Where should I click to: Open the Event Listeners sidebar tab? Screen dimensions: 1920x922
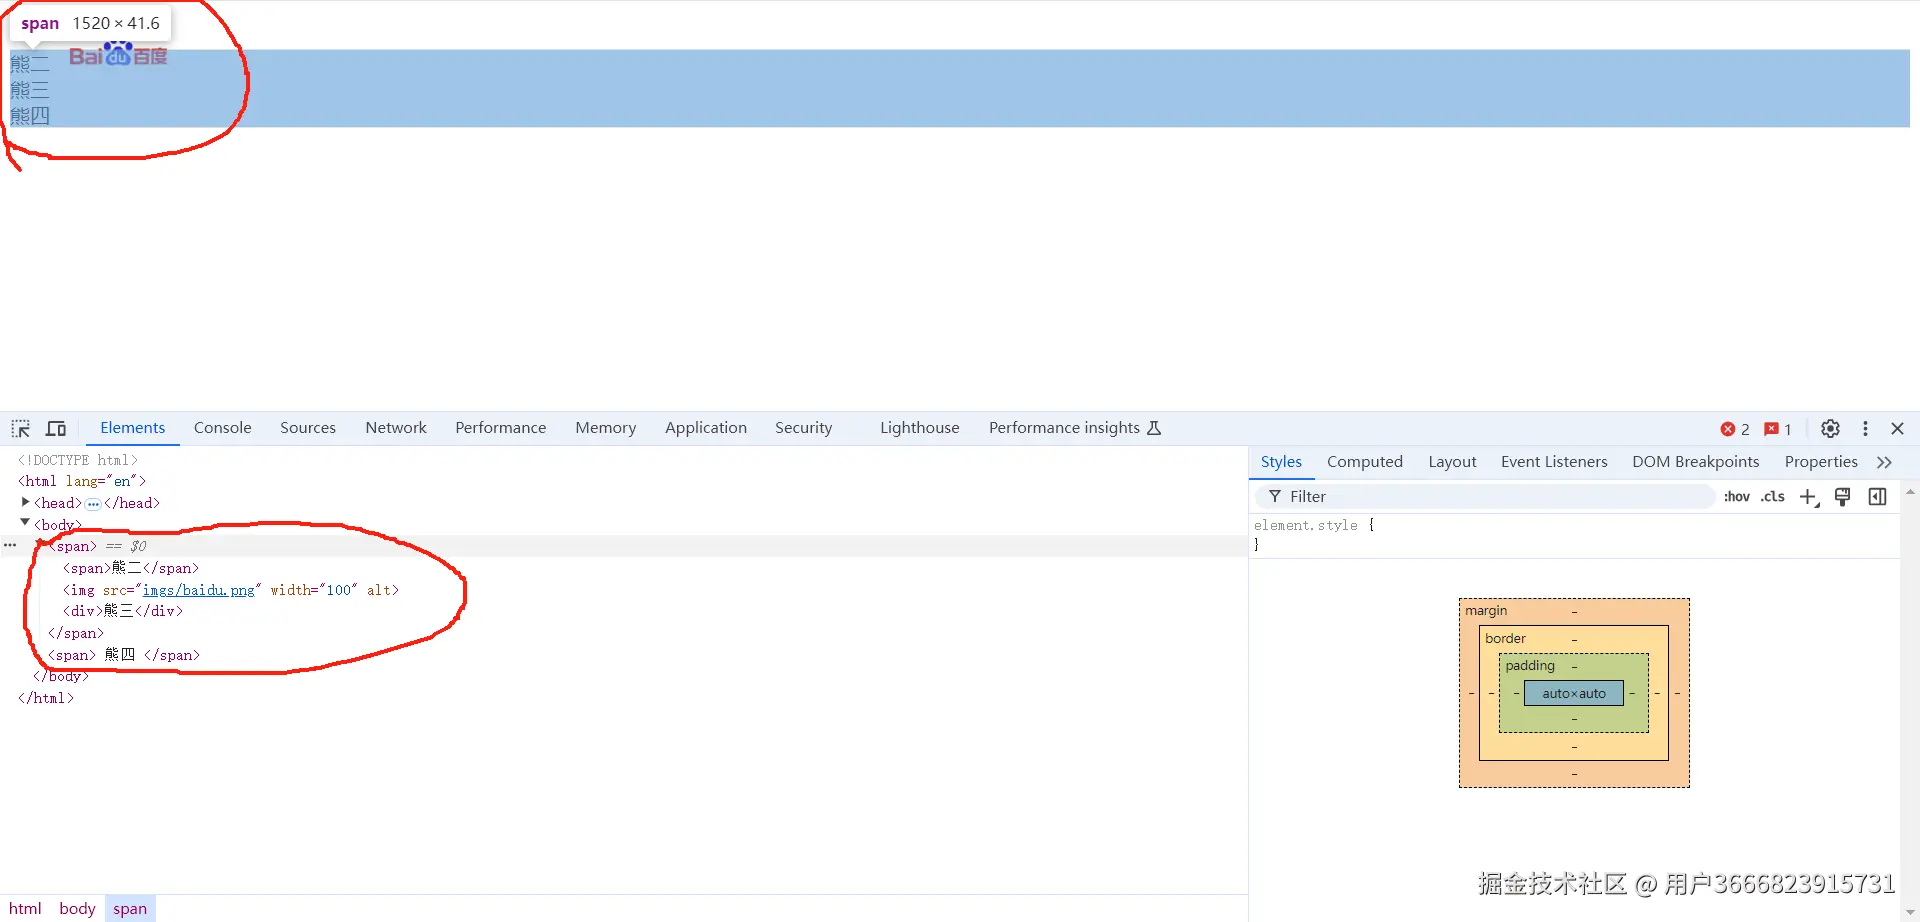pyautogui.click(x=1554, y=462)
